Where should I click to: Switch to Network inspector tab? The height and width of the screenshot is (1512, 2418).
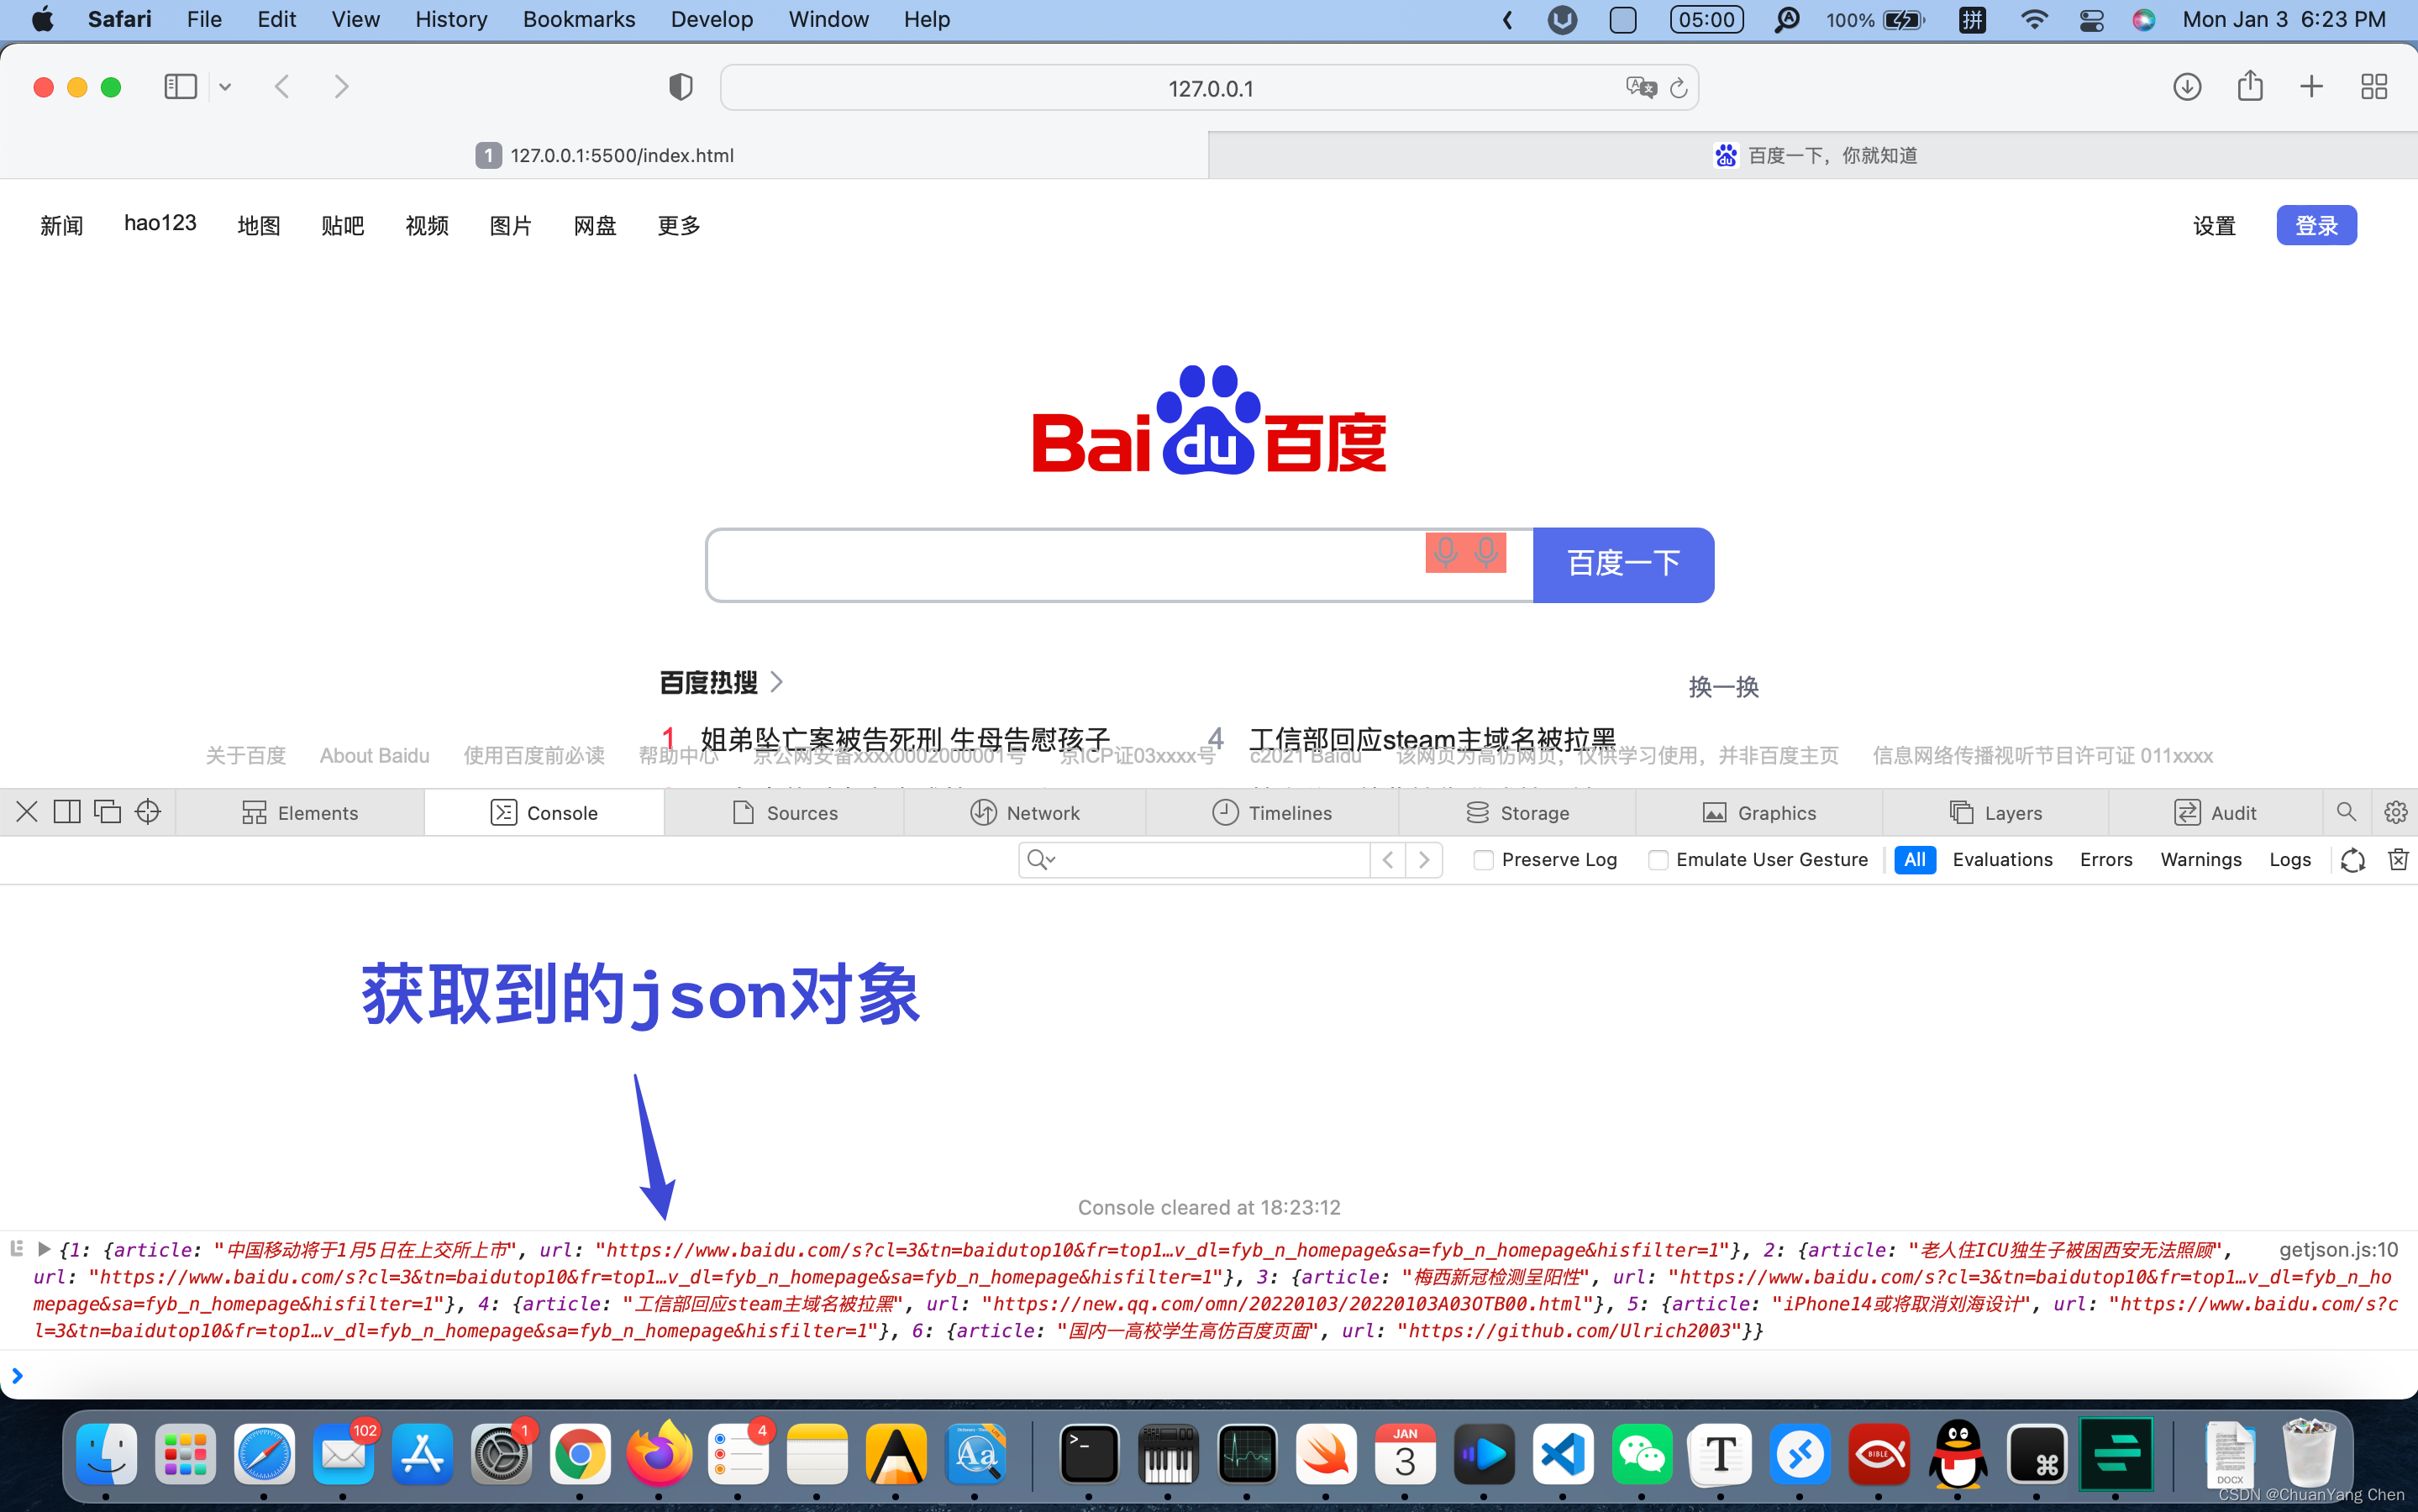point(1025,813)
